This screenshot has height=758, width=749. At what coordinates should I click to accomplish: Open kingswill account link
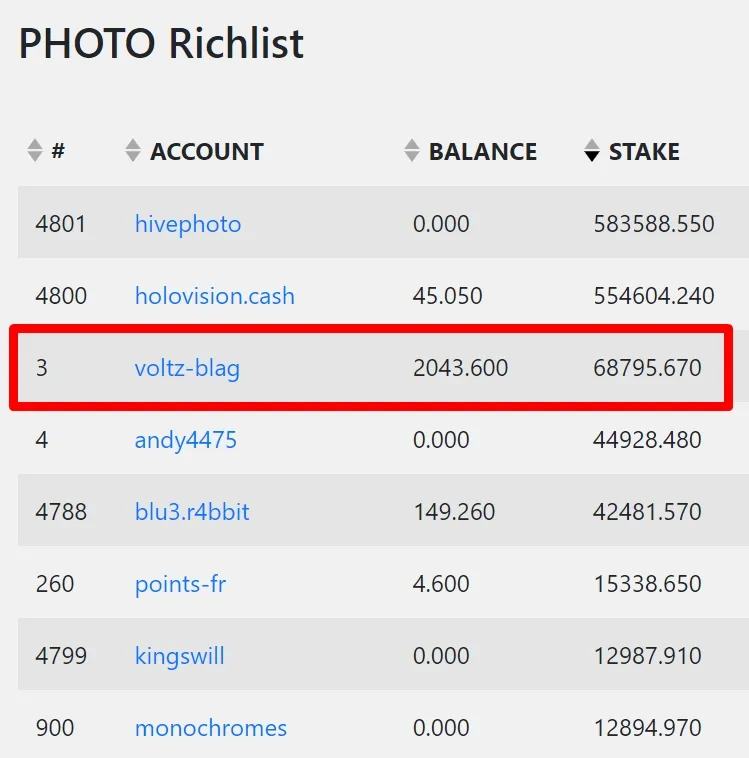point(179,656)
